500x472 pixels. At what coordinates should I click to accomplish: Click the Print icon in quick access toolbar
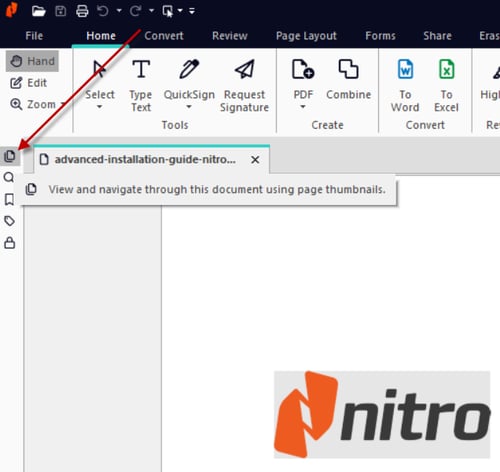[x=82, y=11]
